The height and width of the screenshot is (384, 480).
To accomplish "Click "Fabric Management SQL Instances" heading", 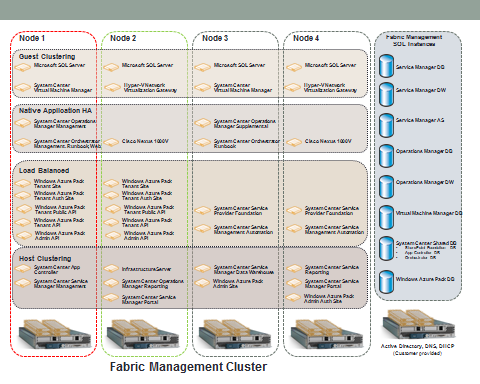I will click(x=414, y=41).
